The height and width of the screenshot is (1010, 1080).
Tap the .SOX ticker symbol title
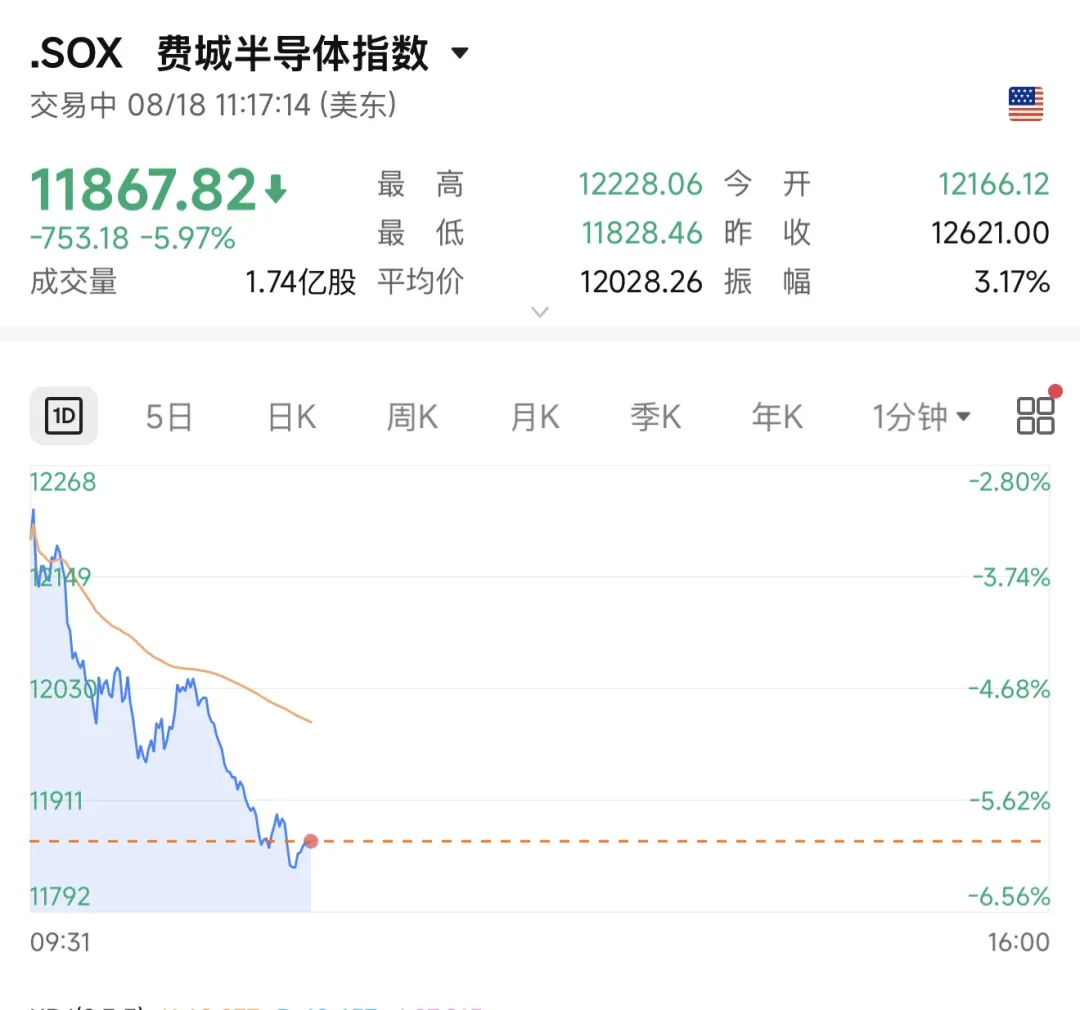pyautogui.click(x=76, y=53)
